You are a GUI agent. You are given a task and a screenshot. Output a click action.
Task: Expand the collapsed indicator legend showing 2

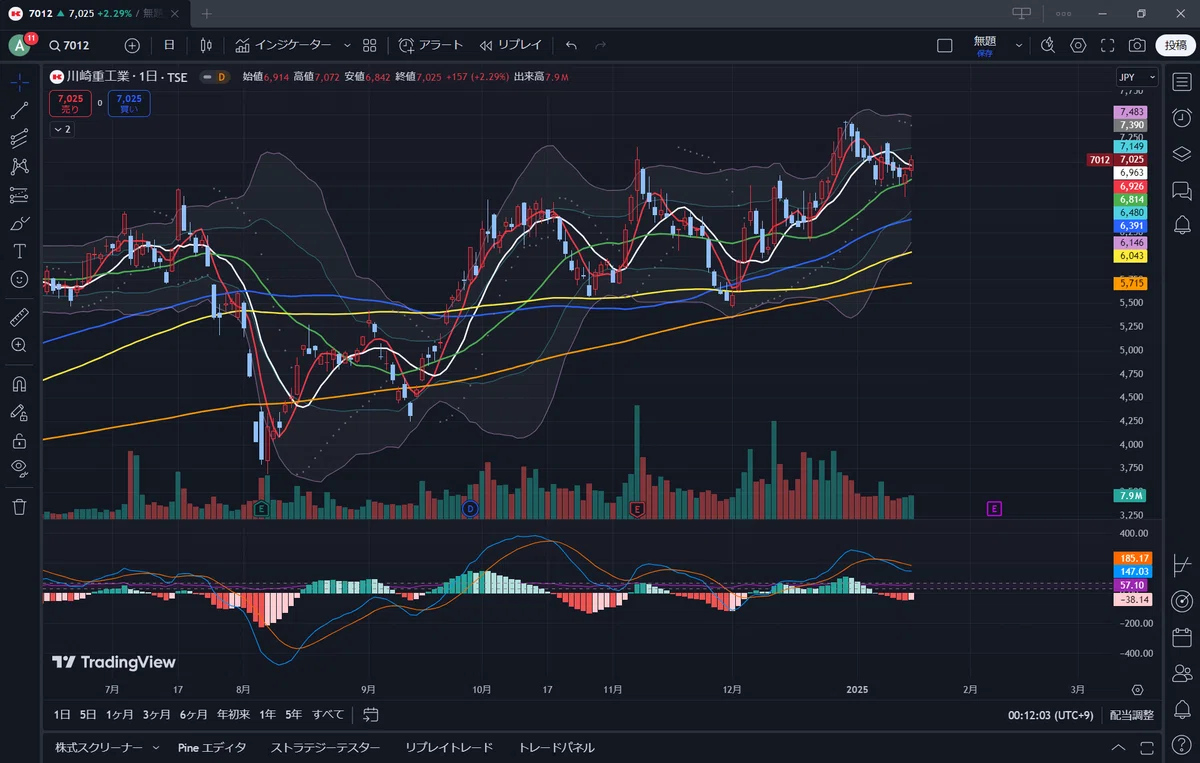tap(61, 130)
